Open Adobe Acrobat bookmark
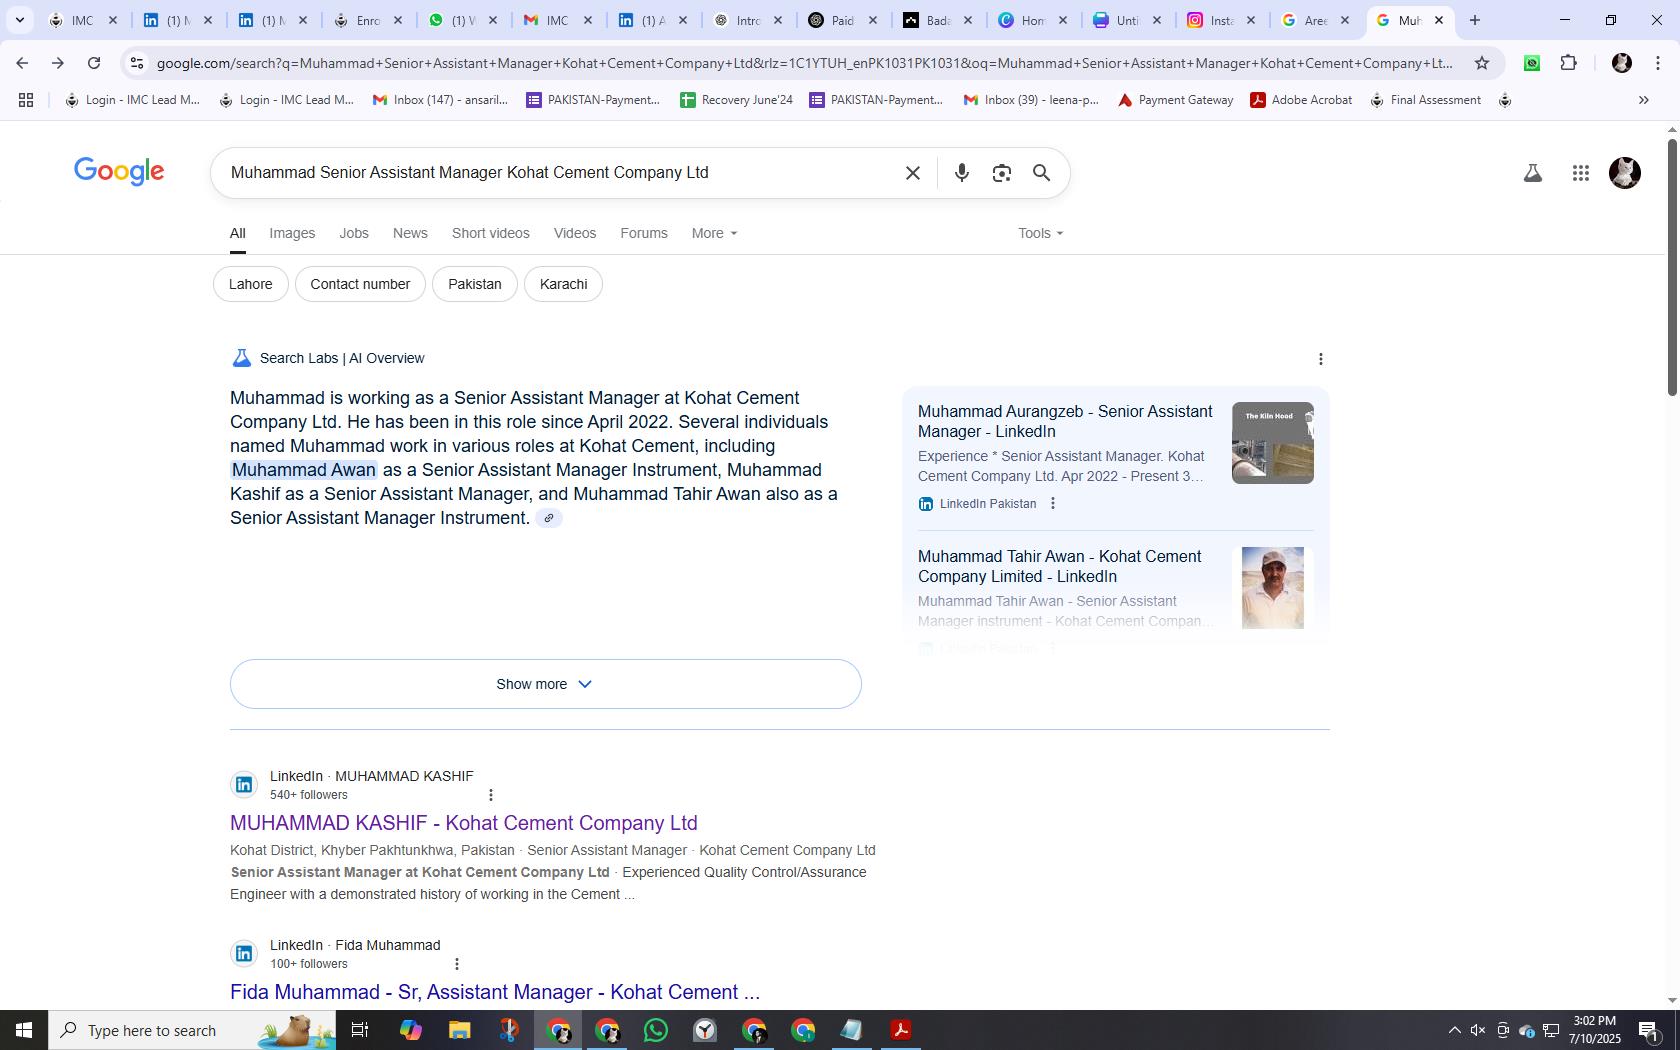The image size is (1680, 1050). [1301, 100]
